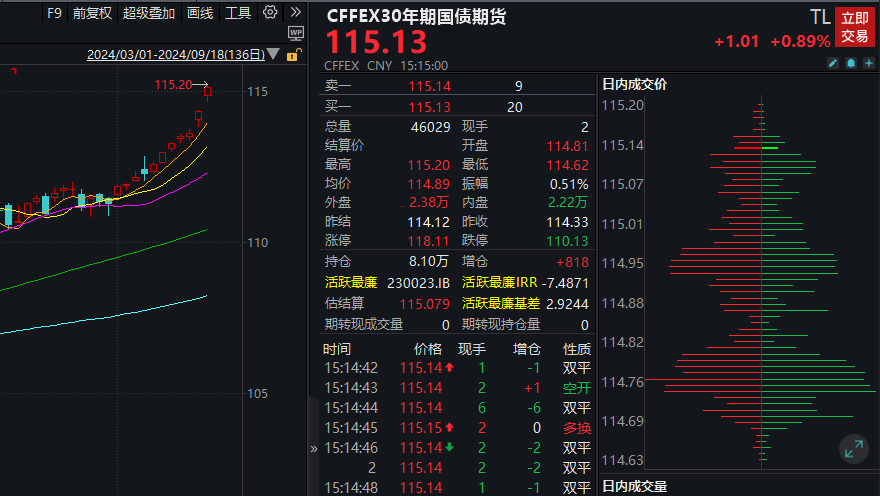Click the 总量 value 46029
Screen dimensions: 880x496
[x=430, y=127]
